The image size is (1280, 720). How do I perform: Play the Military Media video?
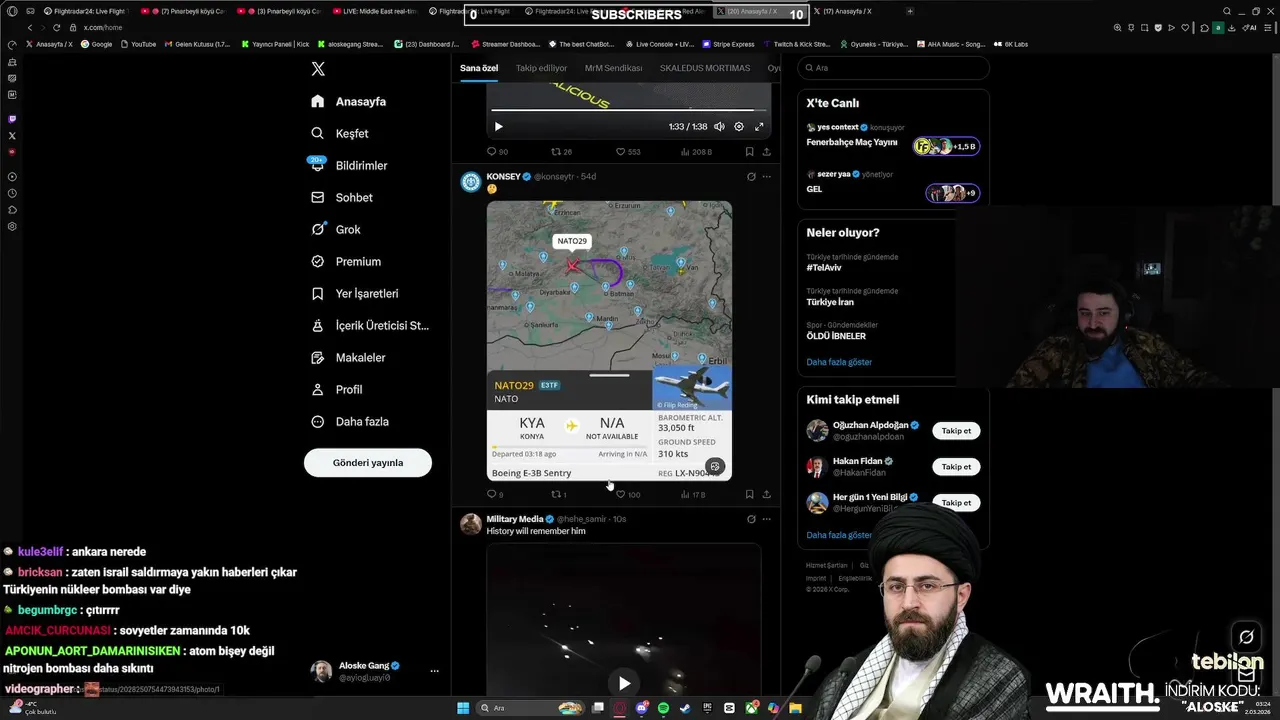coord(624,683)
